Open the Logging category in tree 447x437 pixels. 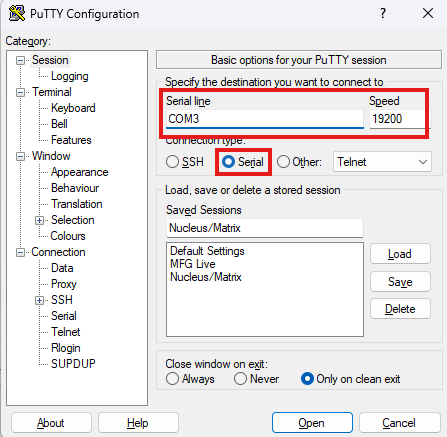click(70, 76)
